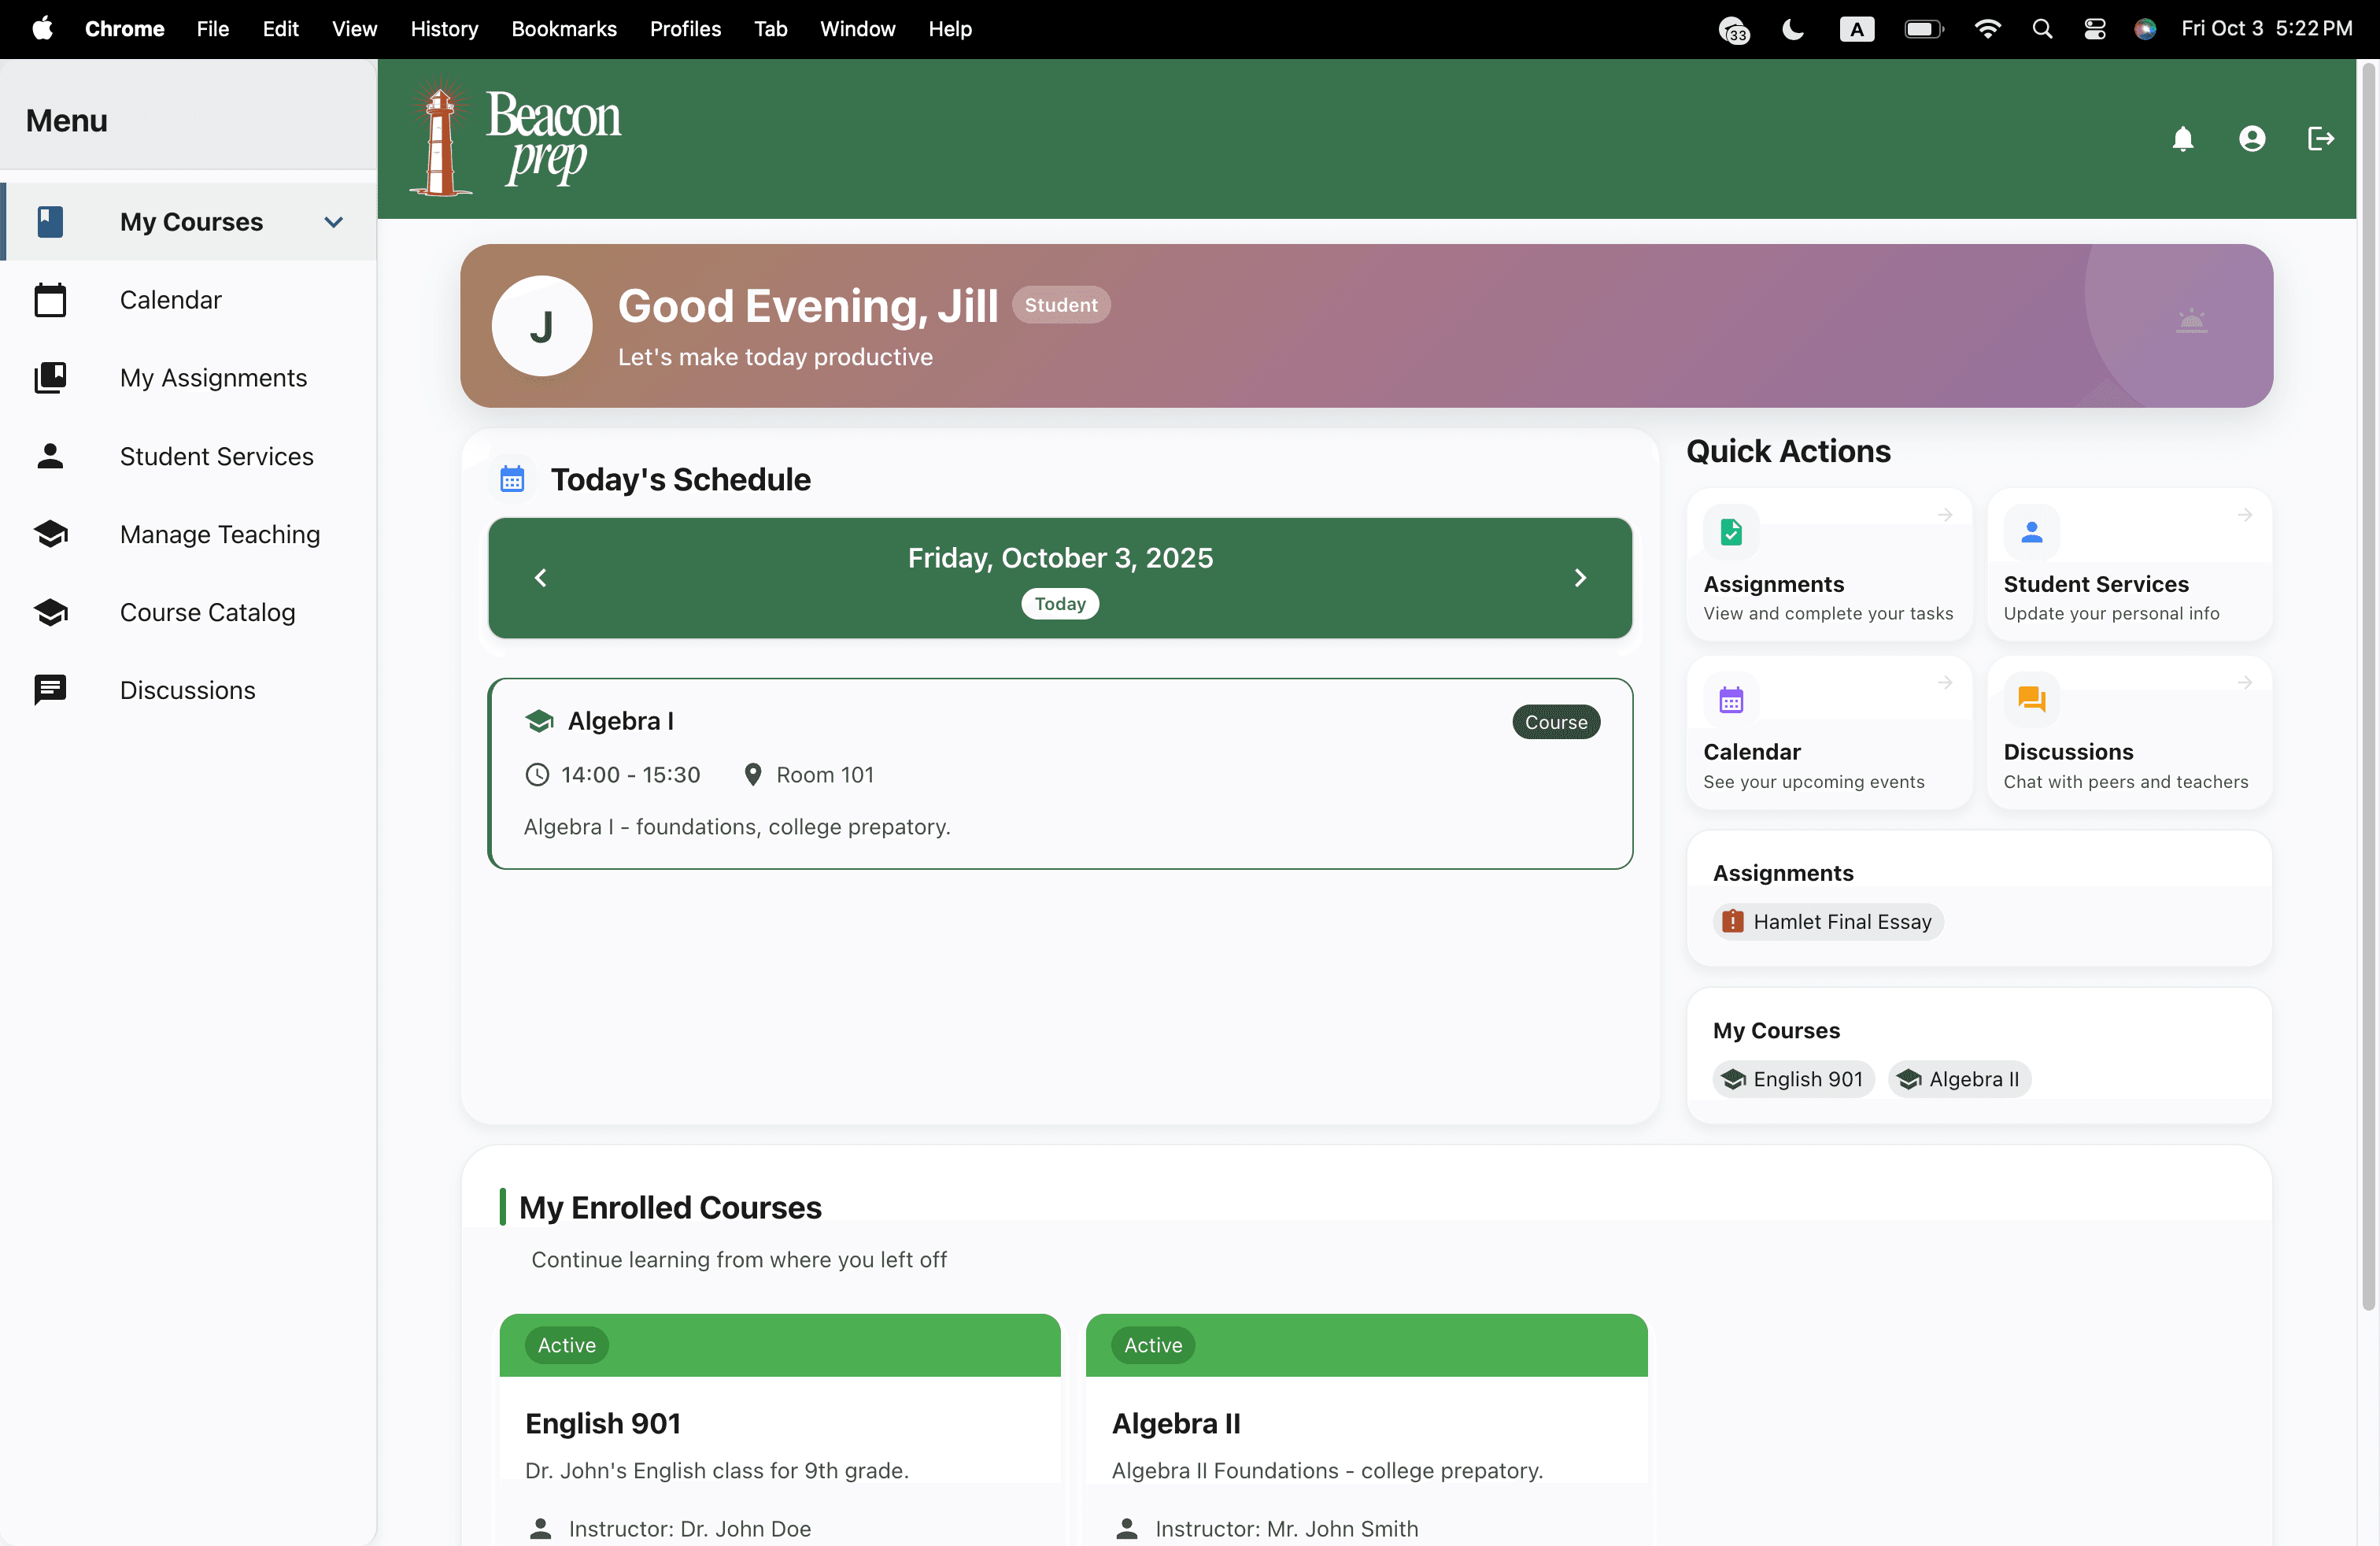The image size is (2380, 1546).
Task: Click the Jill avatar circle
Action: tap(541, 326)
